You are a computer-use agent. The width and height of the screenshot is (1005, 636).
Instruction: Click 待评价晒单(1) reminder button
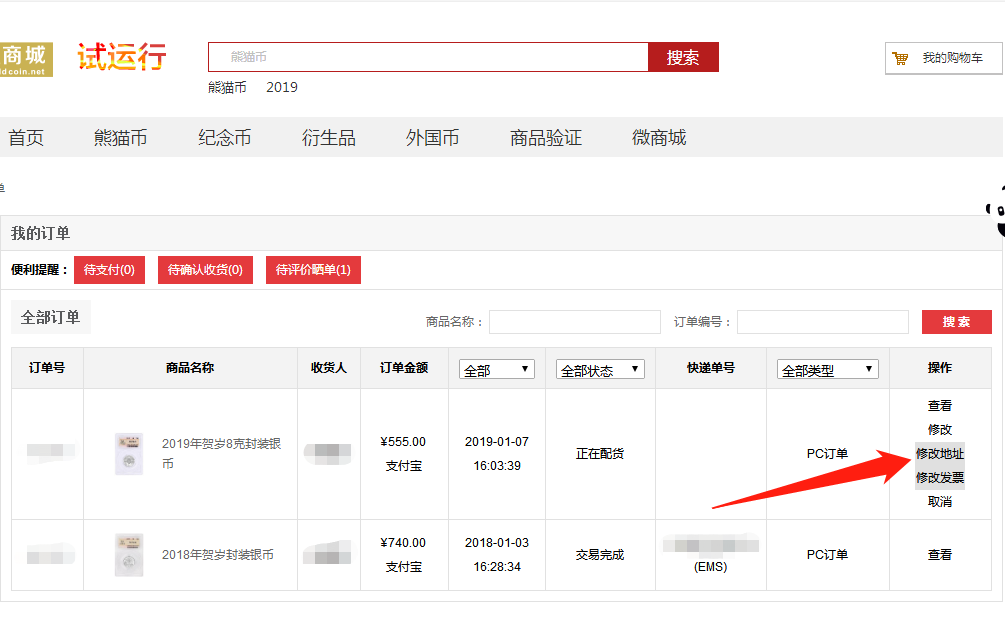tap(313, 270)
